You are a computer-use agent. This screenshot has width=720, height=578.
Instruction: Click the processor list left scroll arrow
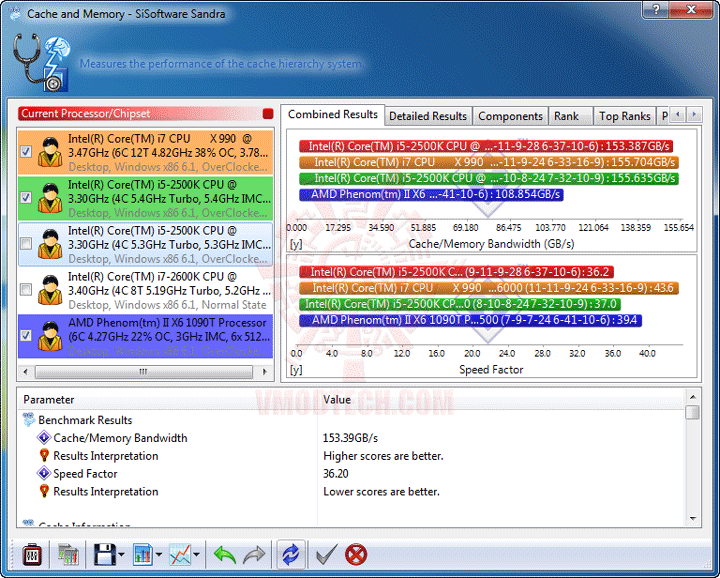coord(25,371)
